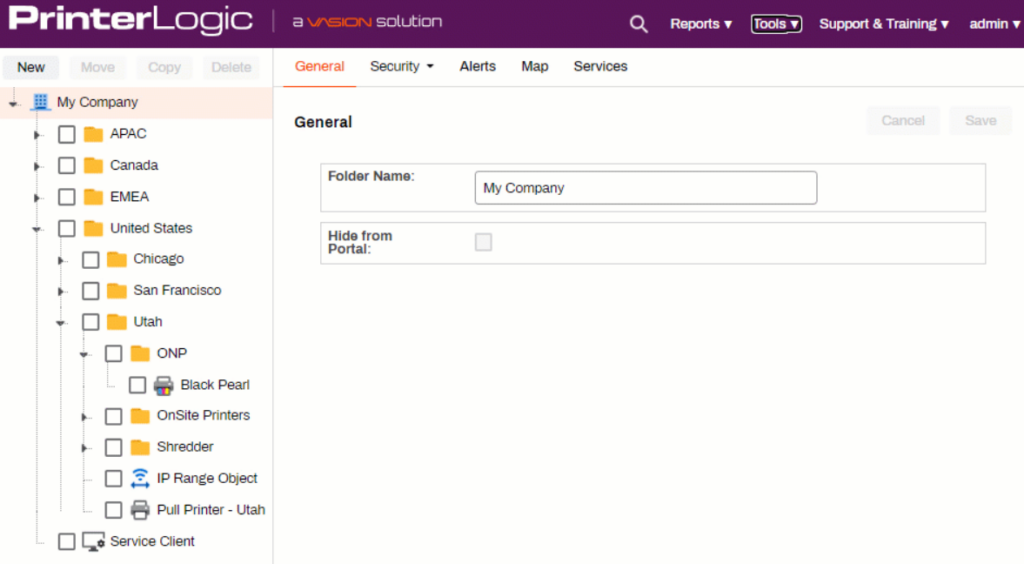Check the United States checkbox
This screenshot has width=1024, height=564.
click(x=67, y=228)
